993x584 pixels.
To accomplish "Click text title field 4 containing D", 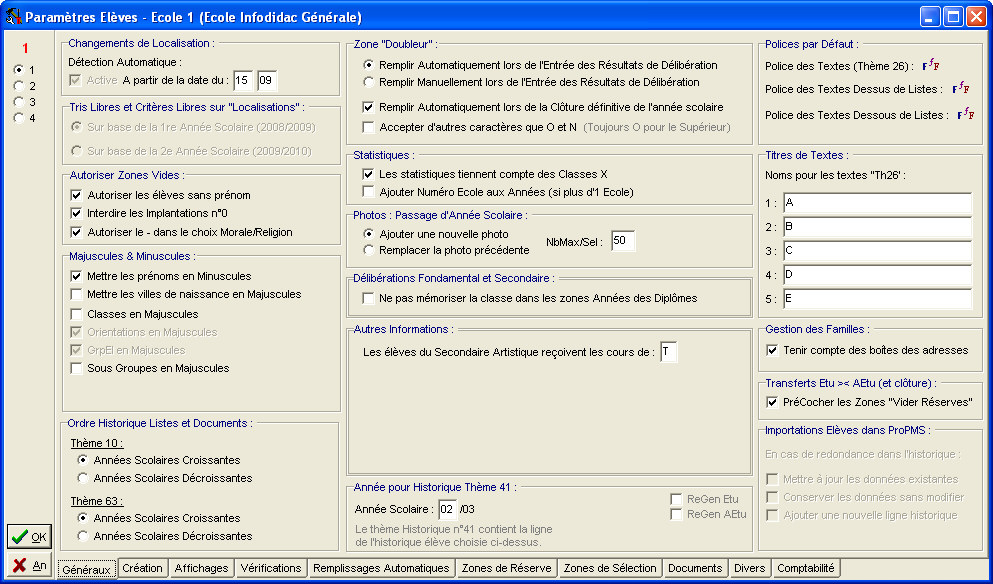I will coord(877,275).
